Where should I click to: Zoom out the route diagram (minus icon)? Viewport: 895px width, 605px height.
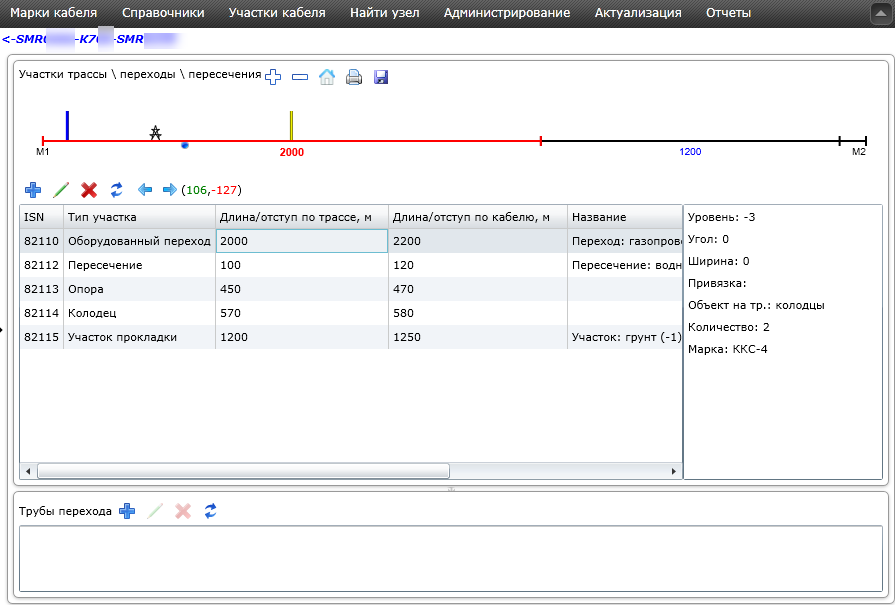pos(300,76)
